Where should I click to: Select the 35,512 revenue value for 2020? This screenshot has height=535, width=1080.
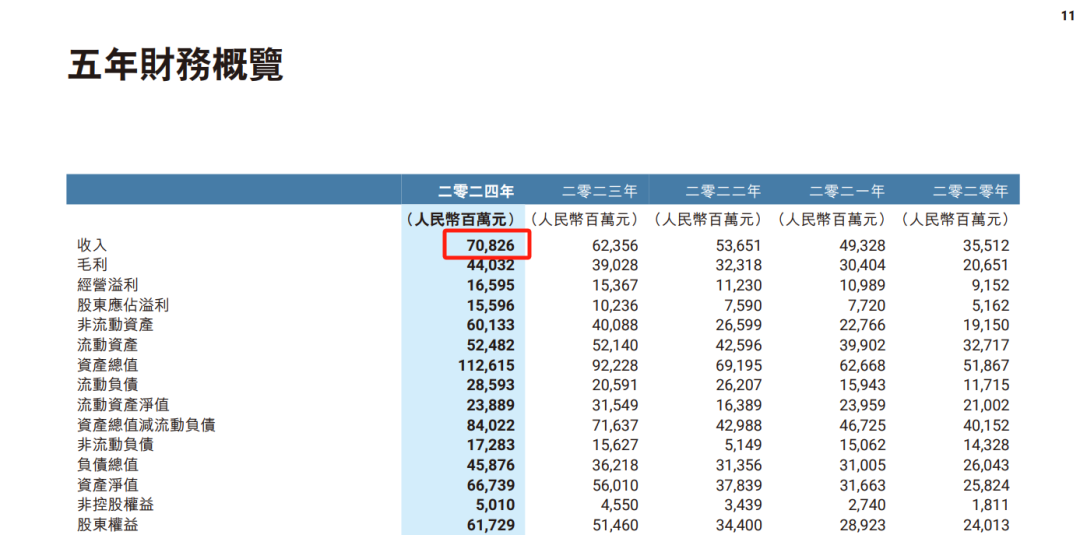pyautogui.click(x=985, y=245)
